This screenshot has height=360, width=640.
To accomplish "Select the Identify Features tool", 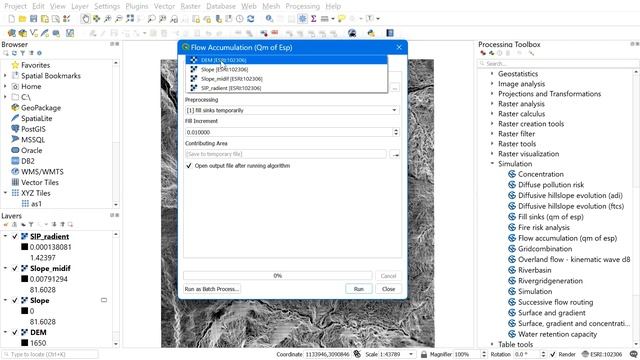I will tap(269, 19).
